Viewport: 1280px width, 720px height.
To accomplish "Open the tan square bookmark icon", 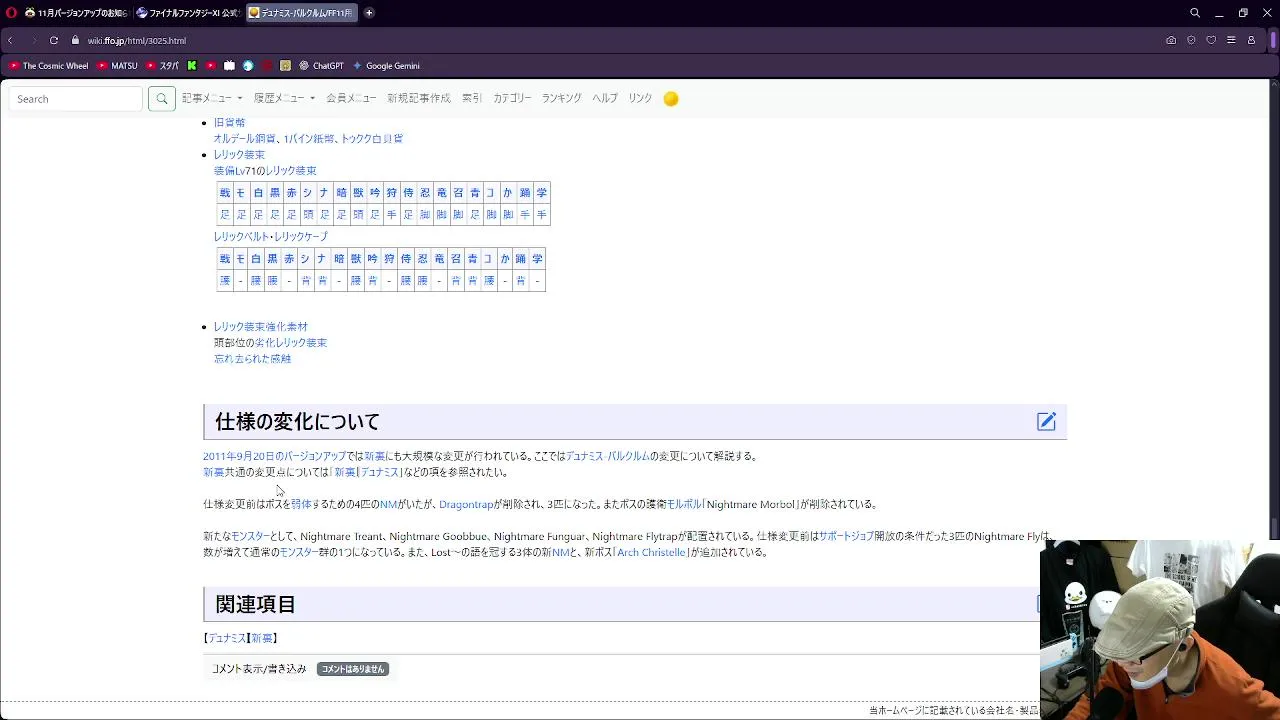I will tap(285, 66).
